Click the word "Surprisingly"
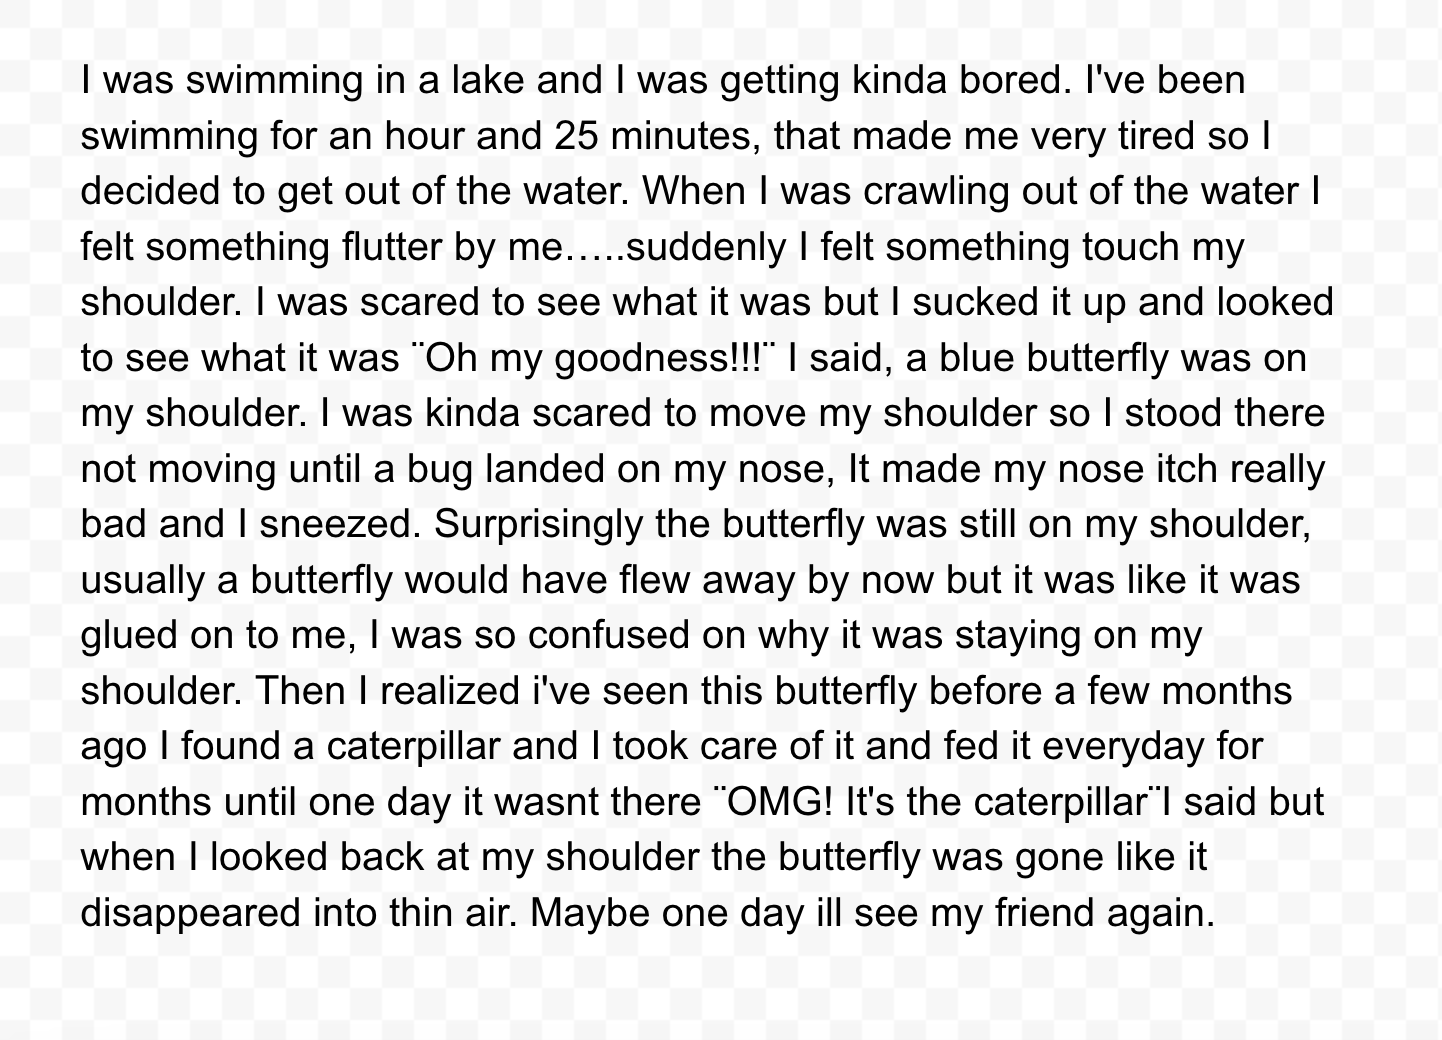The width and height of the screenshot is (1442, 1040). (x=538, y=525)
